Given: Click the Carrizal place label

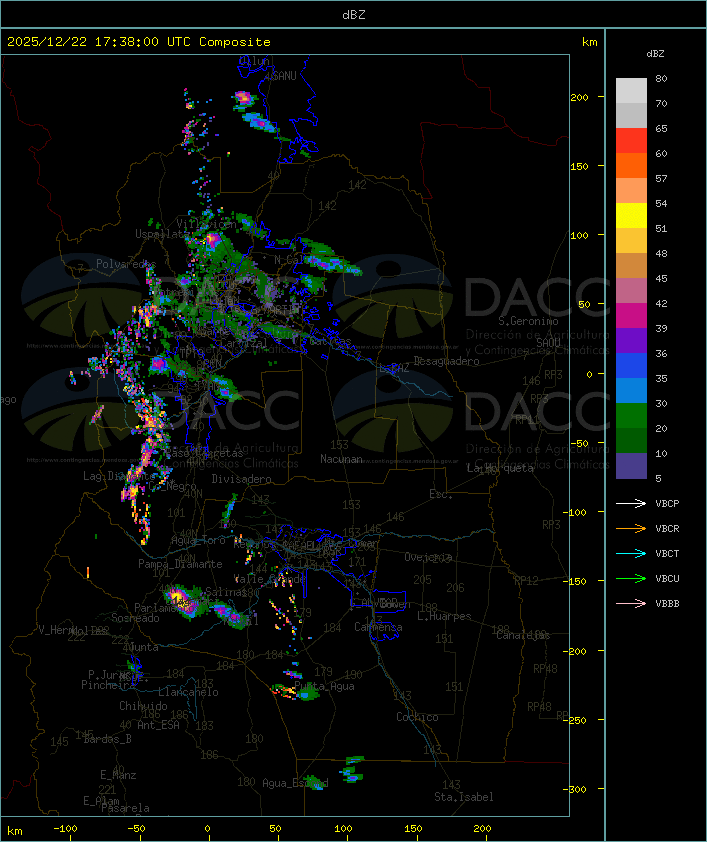Looking at the screenshot, I should tap(244, 343).
